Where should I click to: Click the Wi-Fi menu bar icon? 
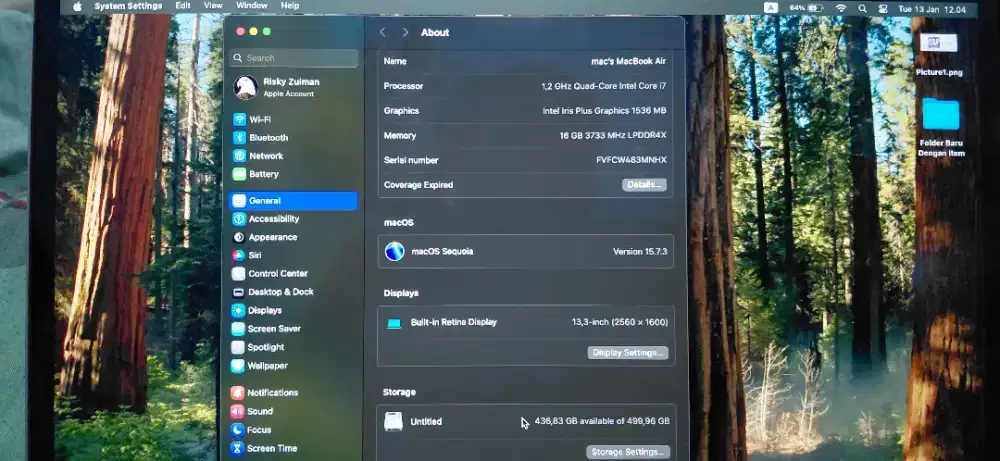(841, 8)
